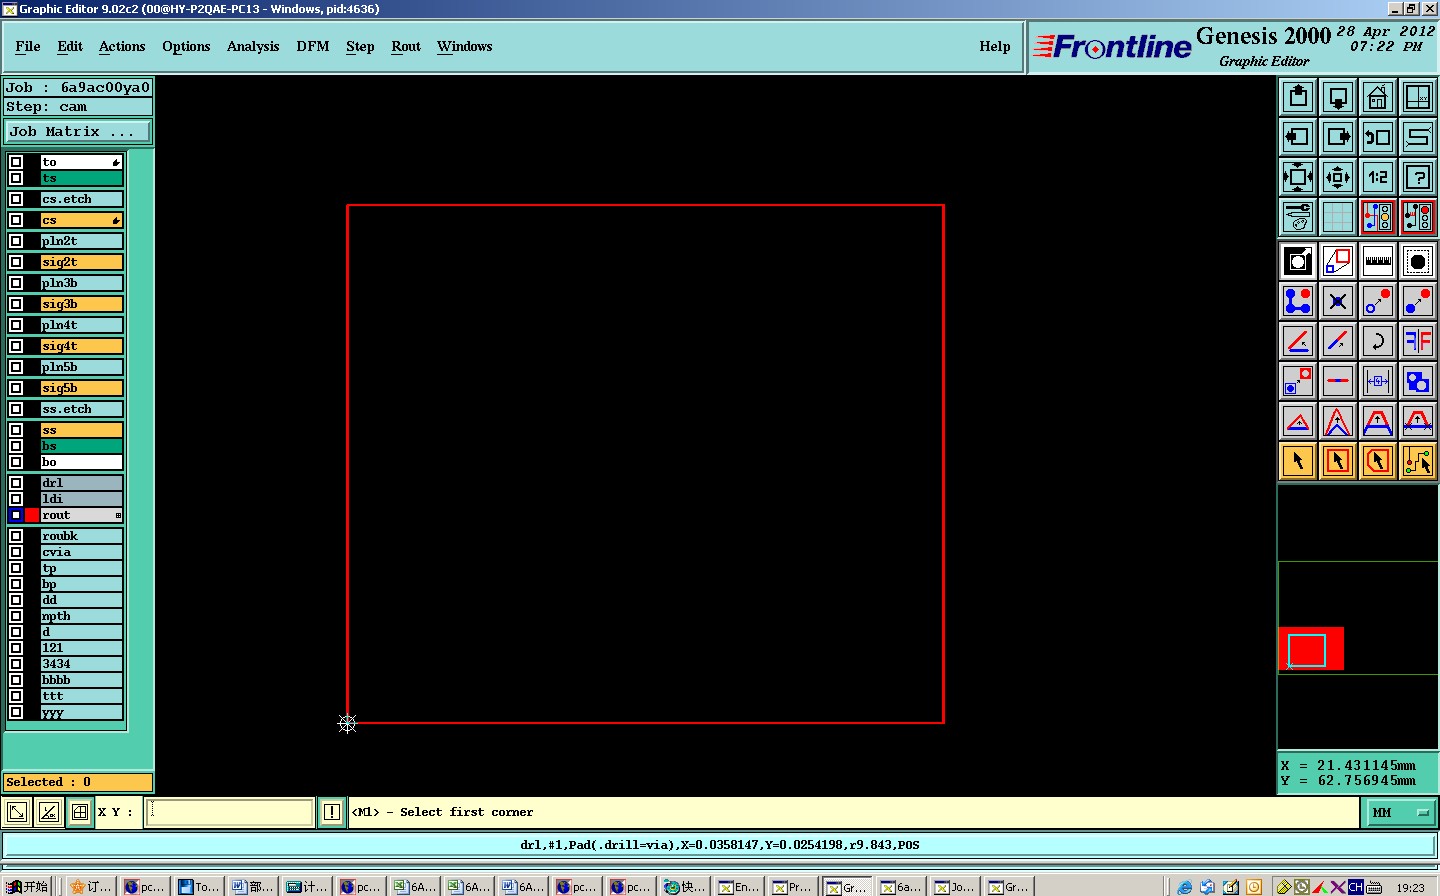Viewport: 1440px width, 896px height.
Task: Click the Job Matrix ... button
Action: point(78,132)
